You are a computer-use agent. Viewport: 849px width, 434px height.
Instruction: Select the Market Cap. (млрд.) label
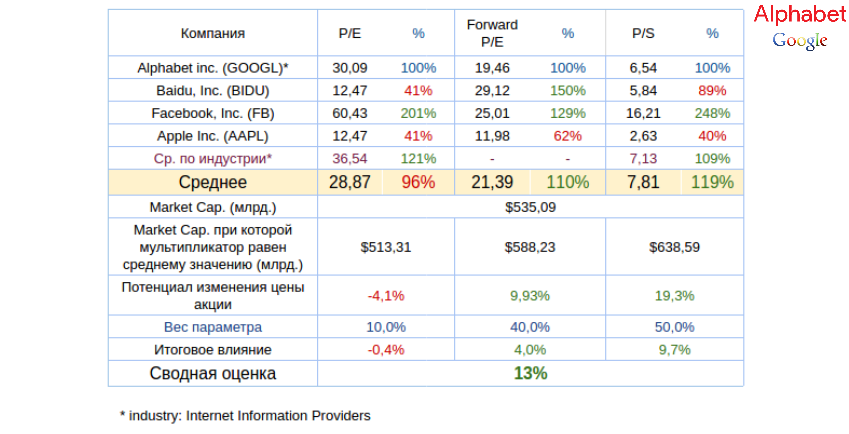[x=212, y=207]
